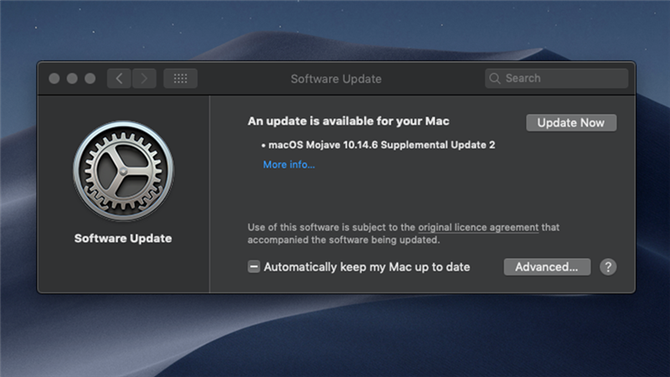The height and width of the screenshot is (377, 670).
Task: Open the More info… link
Action: pos(289,165)
